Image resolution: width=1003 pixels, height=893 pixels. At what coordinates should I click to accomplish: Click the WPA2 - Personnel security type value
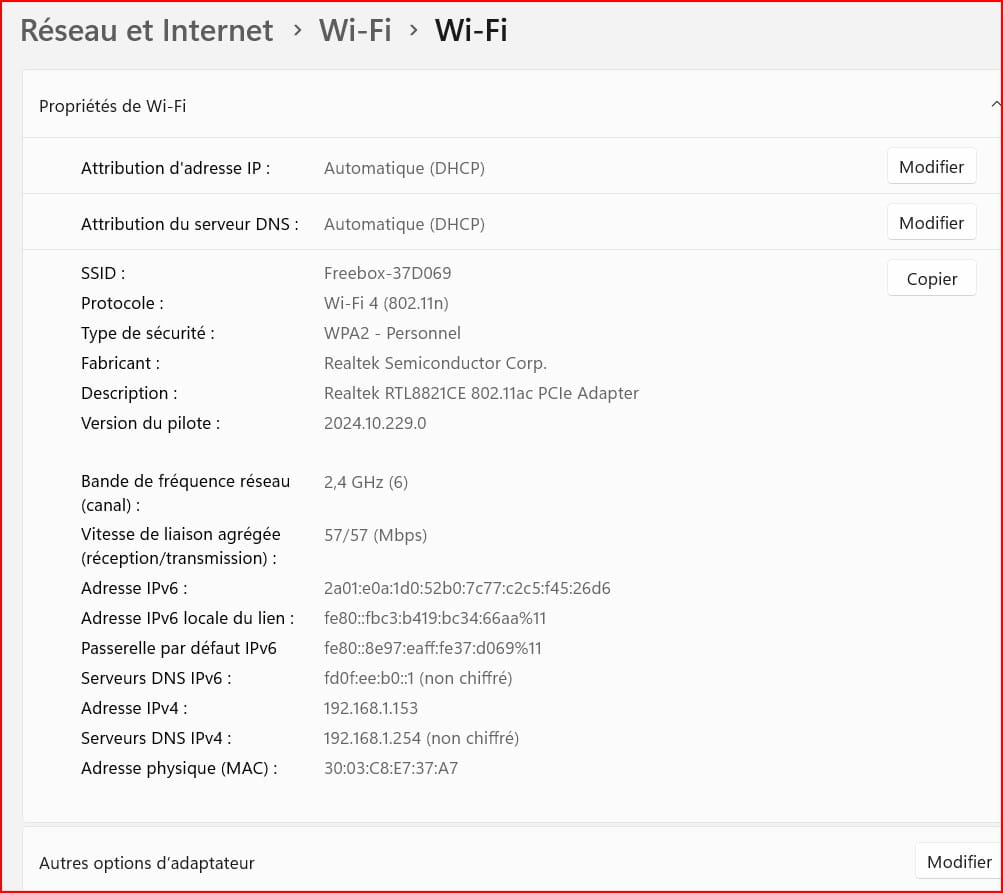pos(392,333)
